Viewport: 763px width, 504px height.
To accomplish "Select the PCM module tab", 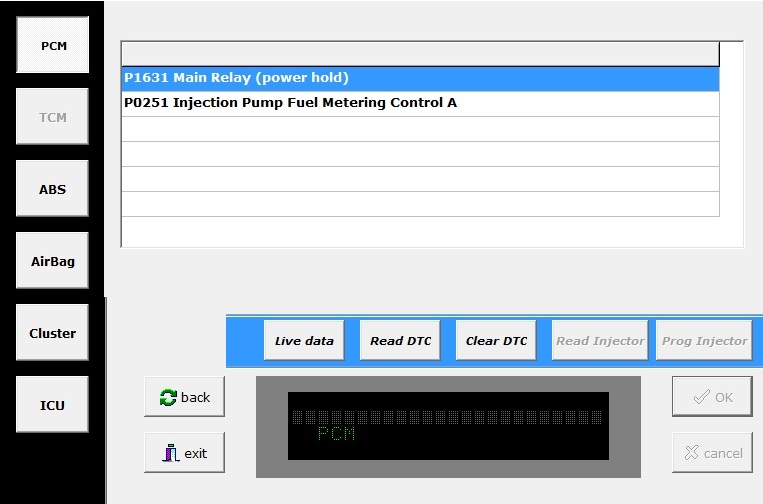I will [x=53, y=45].
